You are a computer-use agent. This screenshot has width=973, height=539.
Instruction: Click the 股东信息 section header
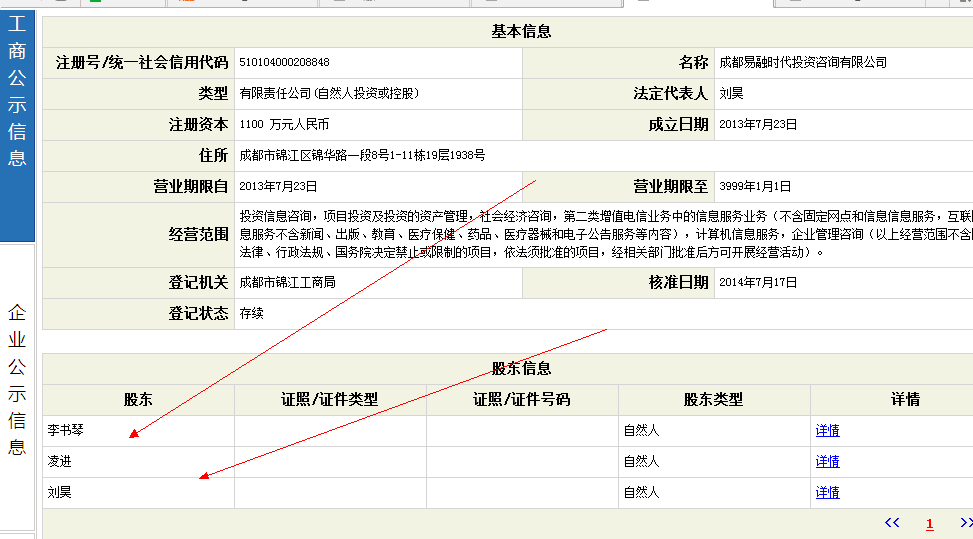520,369
